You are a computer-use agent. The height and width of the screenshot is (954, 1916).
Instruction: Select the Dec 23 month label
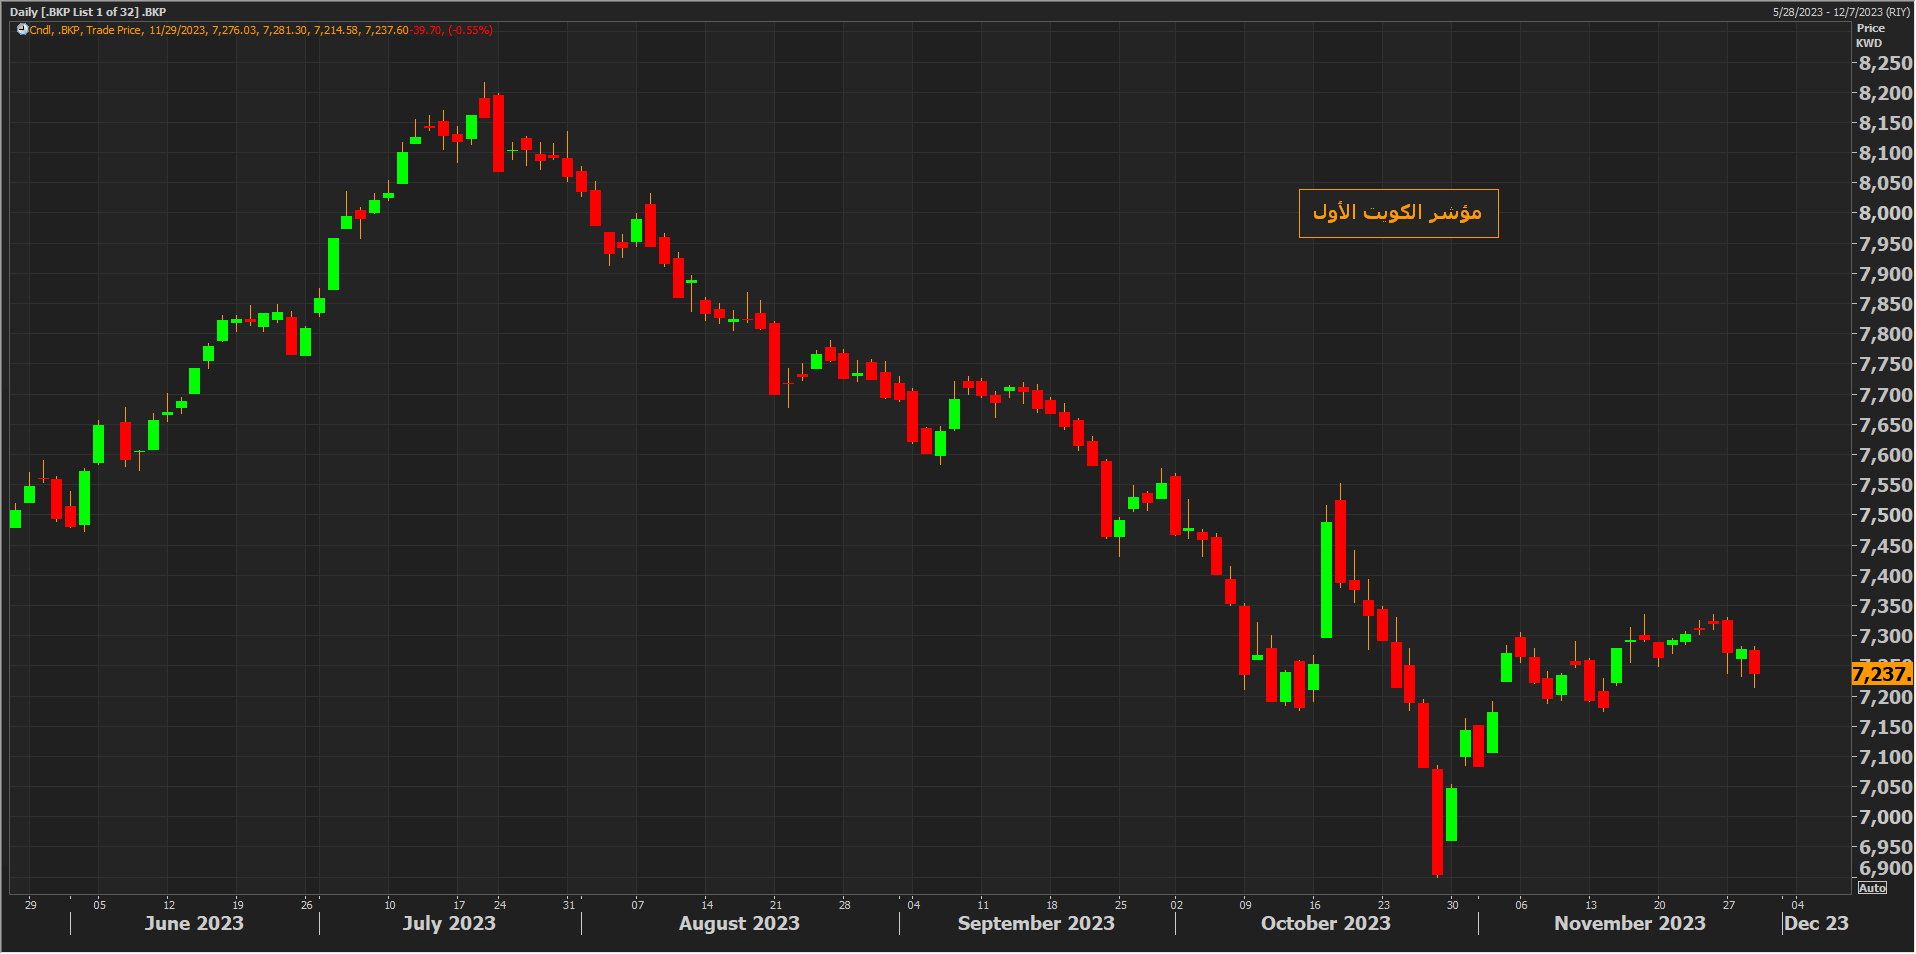[x=1816, y=923]
